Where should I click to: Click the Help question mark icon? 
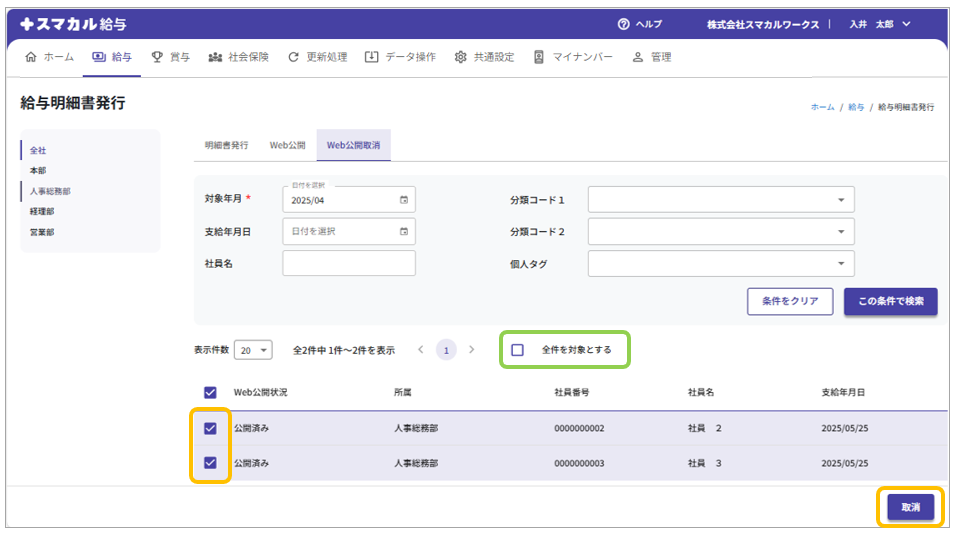(x=624, y=24)
